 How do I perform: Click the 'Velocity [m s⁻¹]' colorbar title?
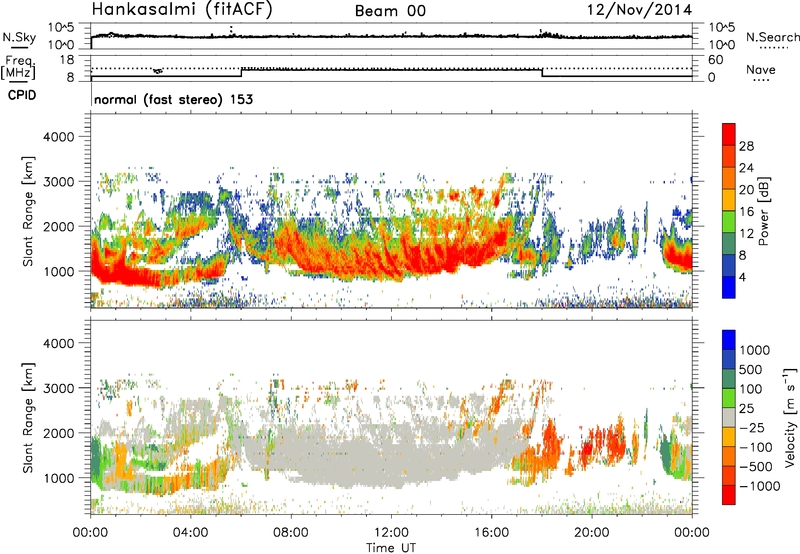[790, 417]
